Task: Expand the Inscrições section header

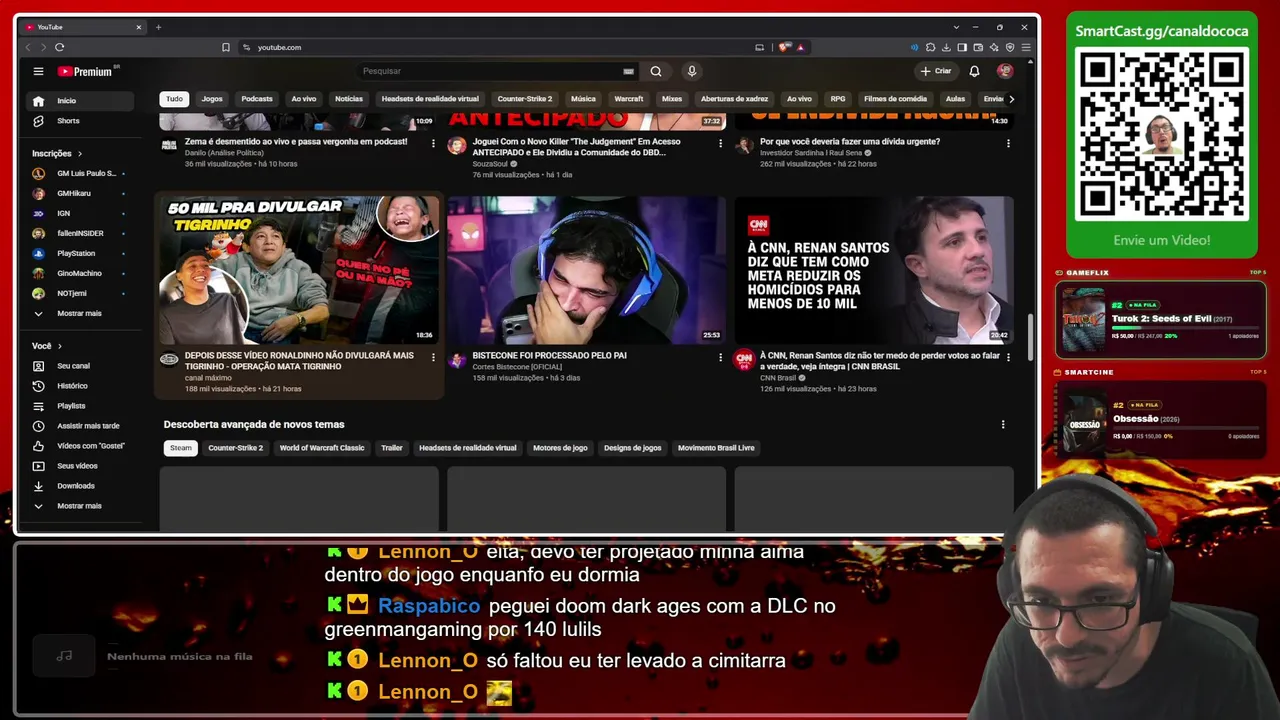Action: pos(57,154)
